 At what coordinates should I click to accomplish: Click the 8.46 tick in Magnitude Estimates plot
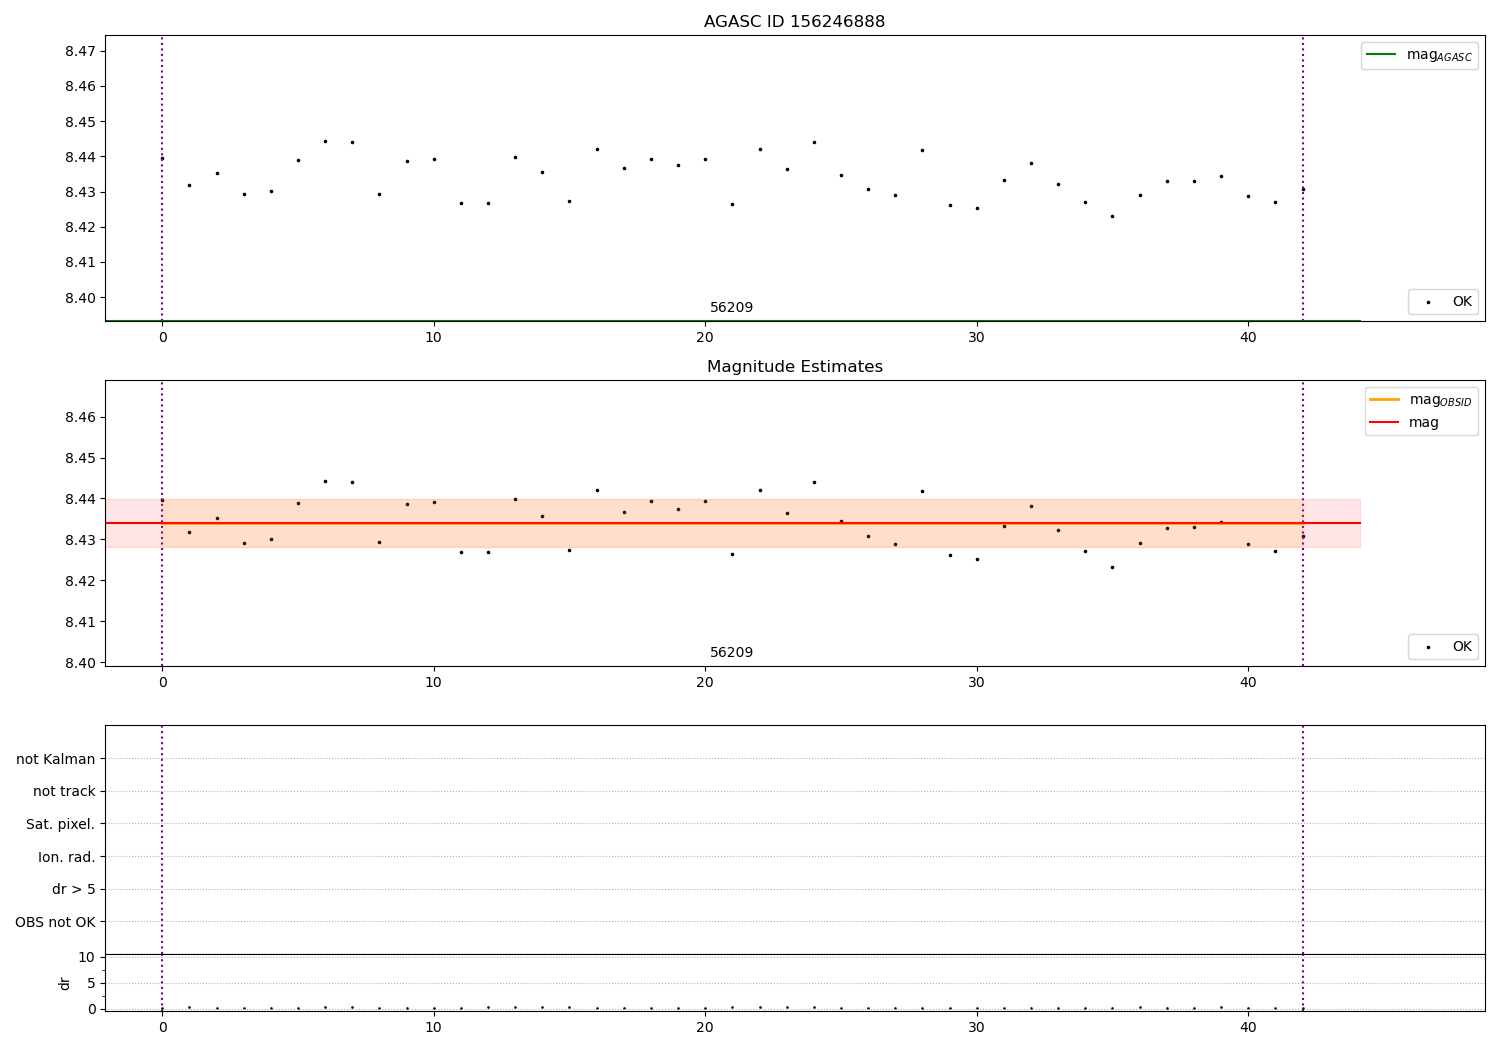pyautogui.click(x=80, y=417)
